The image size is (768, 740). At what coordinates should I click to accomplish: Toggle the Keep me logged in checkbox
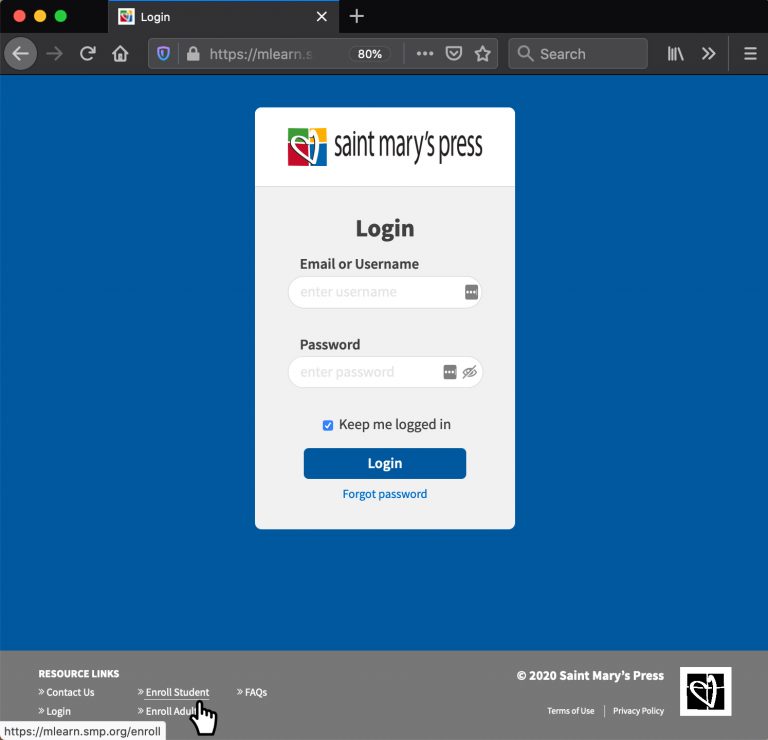pos(328,425)
